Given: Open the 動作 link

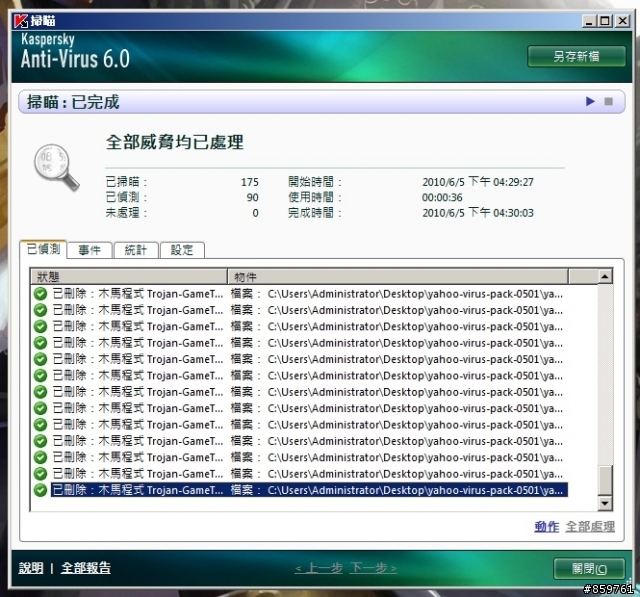Looking at the screenshot, I should pos(547,526).
